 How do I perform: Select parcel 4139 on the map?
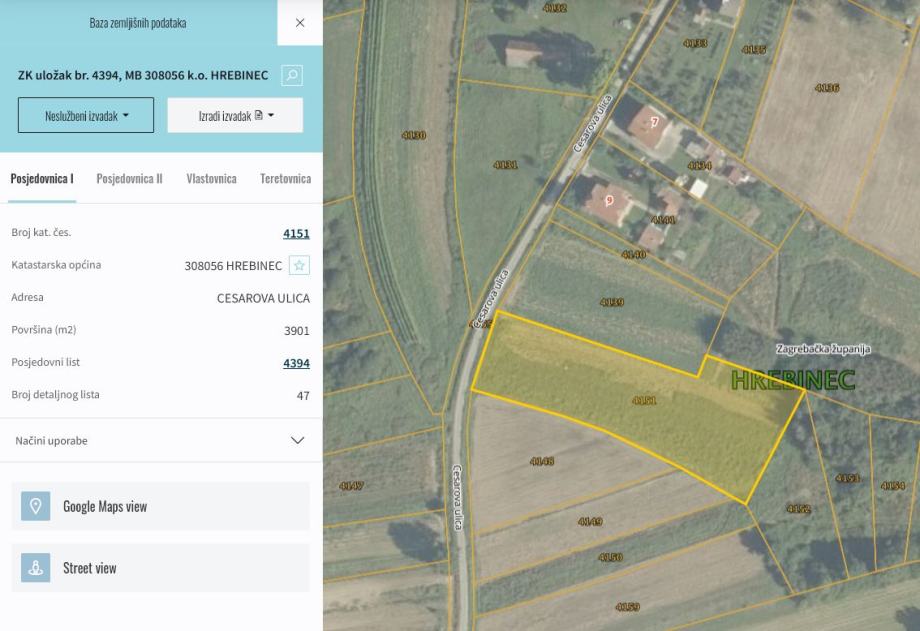point(612,302)
